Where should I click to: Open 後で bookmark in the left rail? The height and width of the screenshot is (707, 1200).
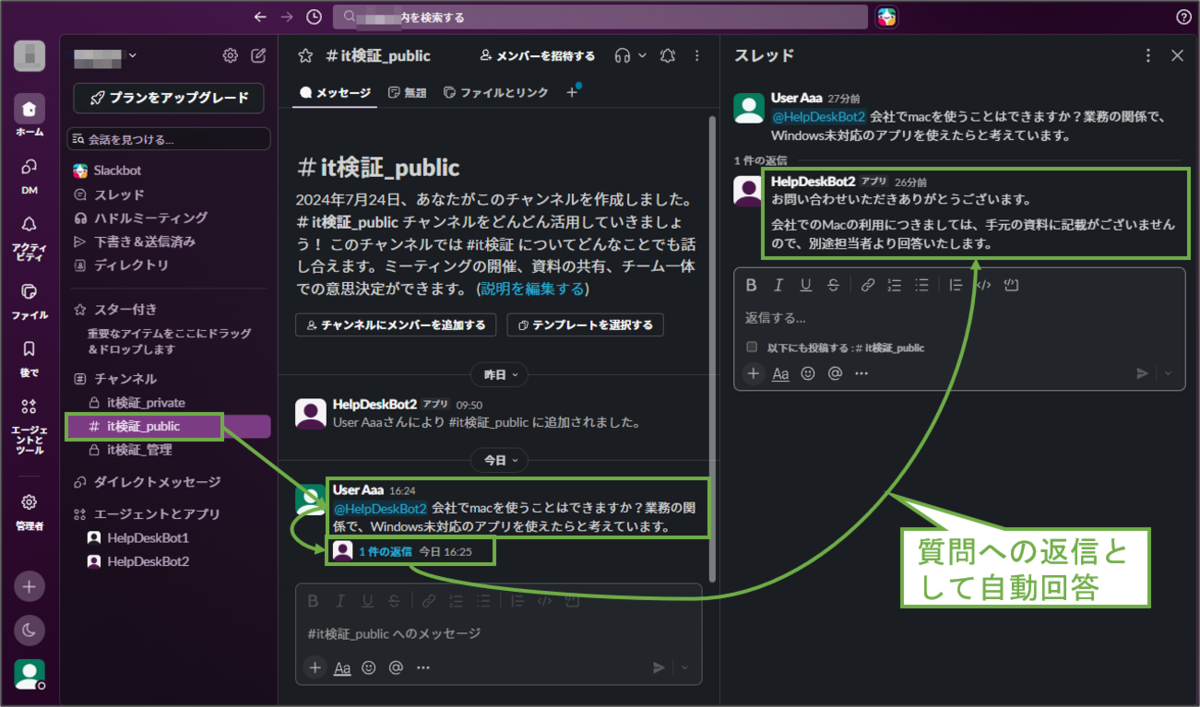pos(29,358)
